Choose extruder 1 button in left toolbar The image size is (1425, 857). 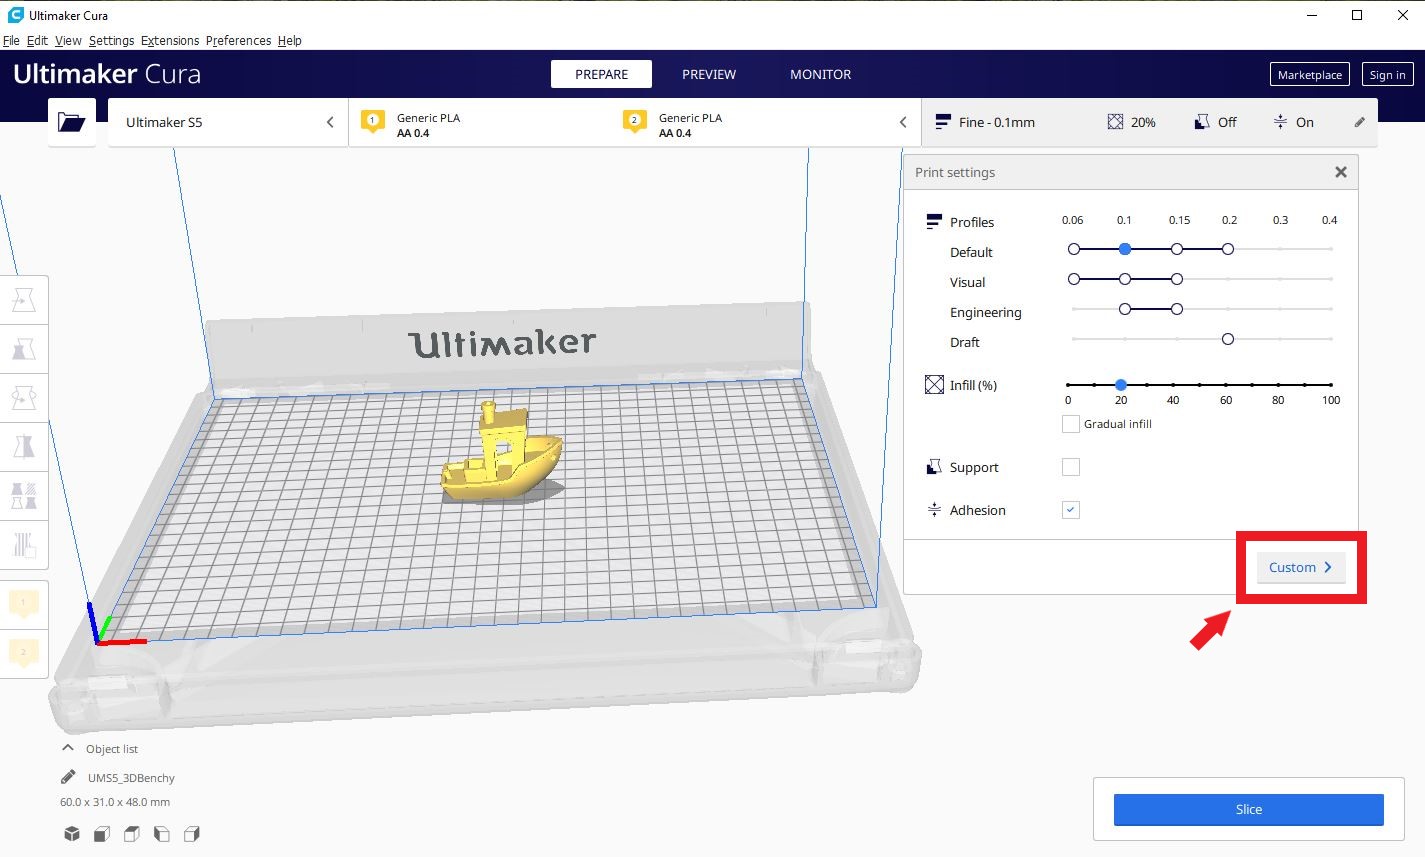23,604
